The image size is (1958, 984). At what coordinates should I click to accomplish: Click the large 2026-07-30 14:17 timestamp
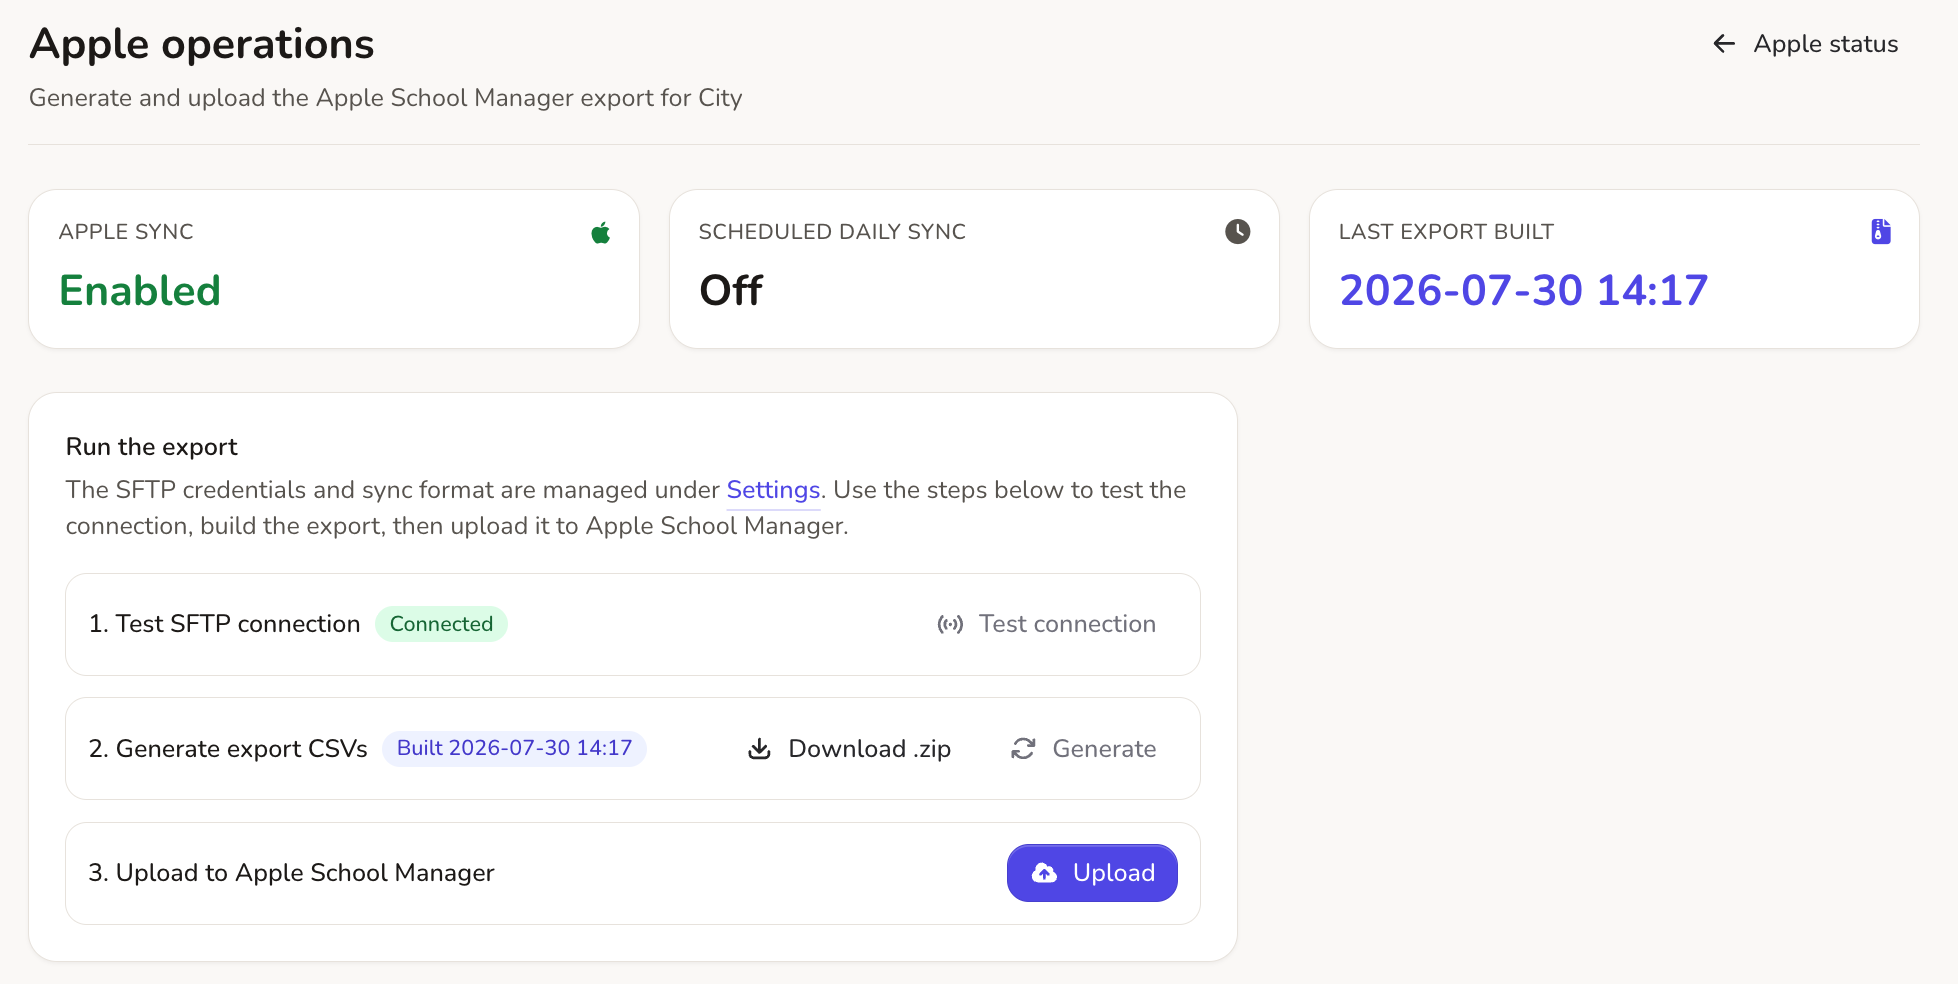pyautogui.click(x=1524, y=291)
